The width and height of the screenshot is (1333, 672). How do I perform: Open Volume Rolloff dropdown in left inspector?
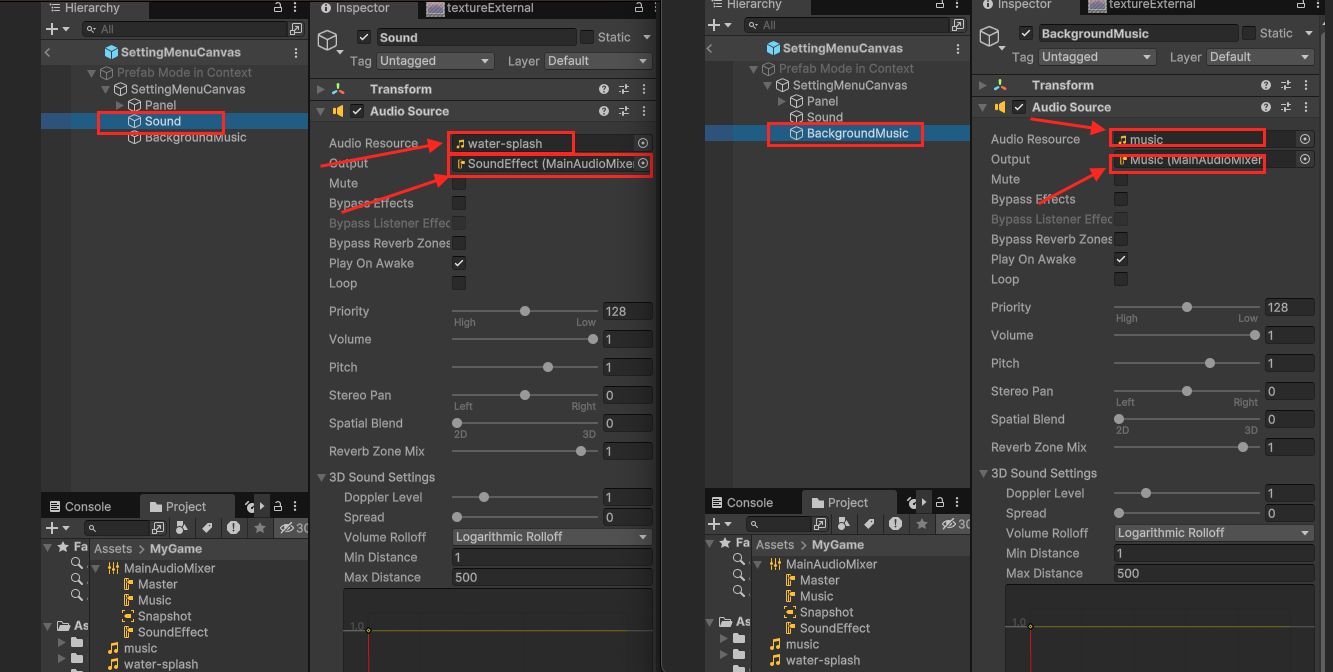click(552, 537)
